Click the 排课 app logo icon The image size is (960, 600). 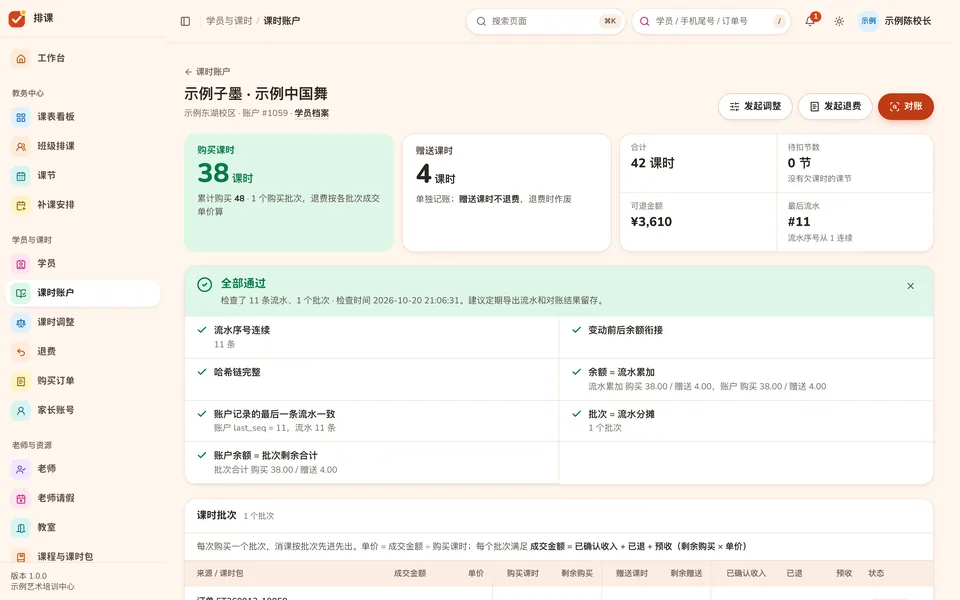[17, 18]
